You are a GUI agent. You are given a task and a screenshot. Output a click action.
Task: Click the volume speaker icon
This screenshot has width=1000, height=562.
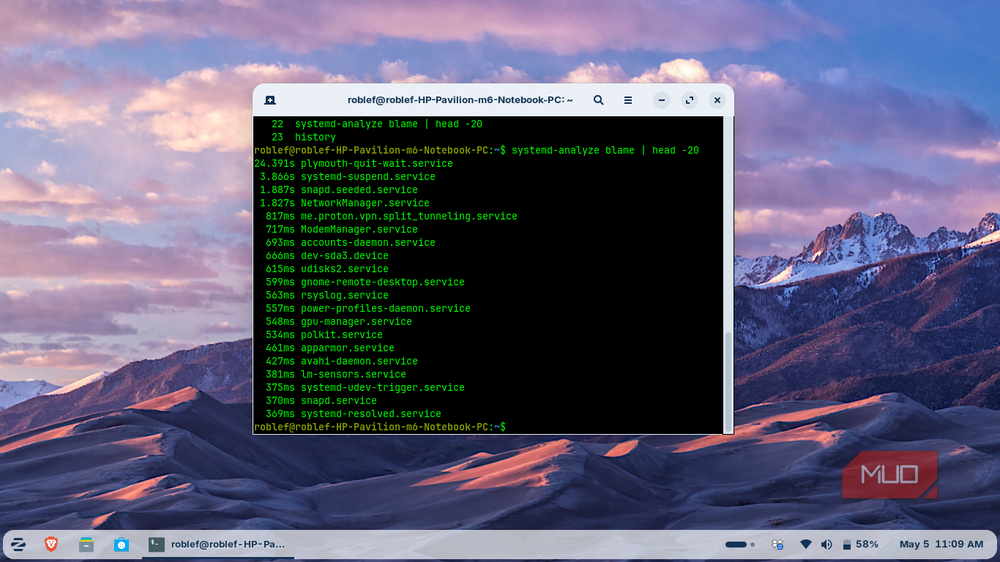coord(827,544)
